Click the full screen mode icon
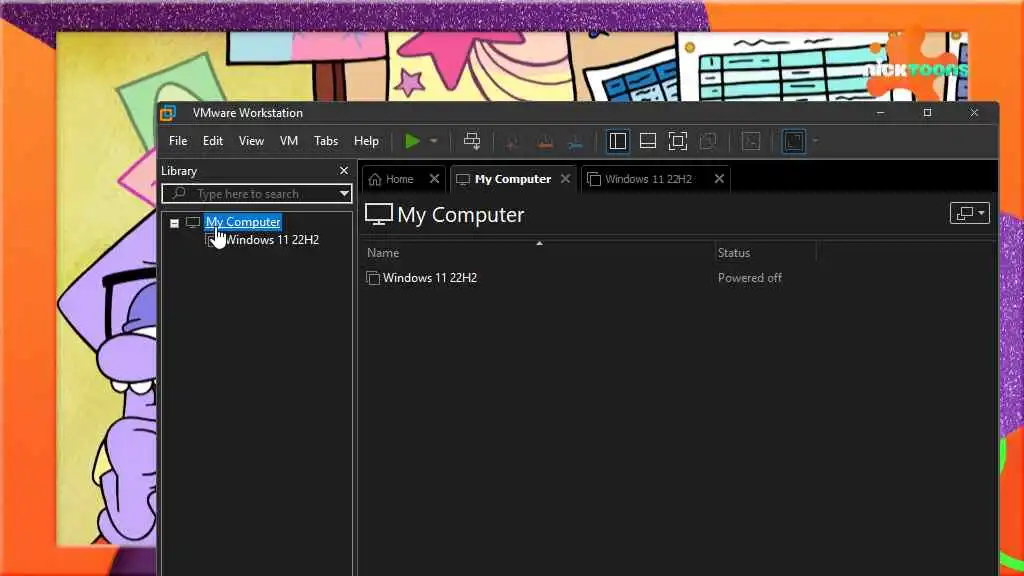1024x576 pixels. click(678, 141)
